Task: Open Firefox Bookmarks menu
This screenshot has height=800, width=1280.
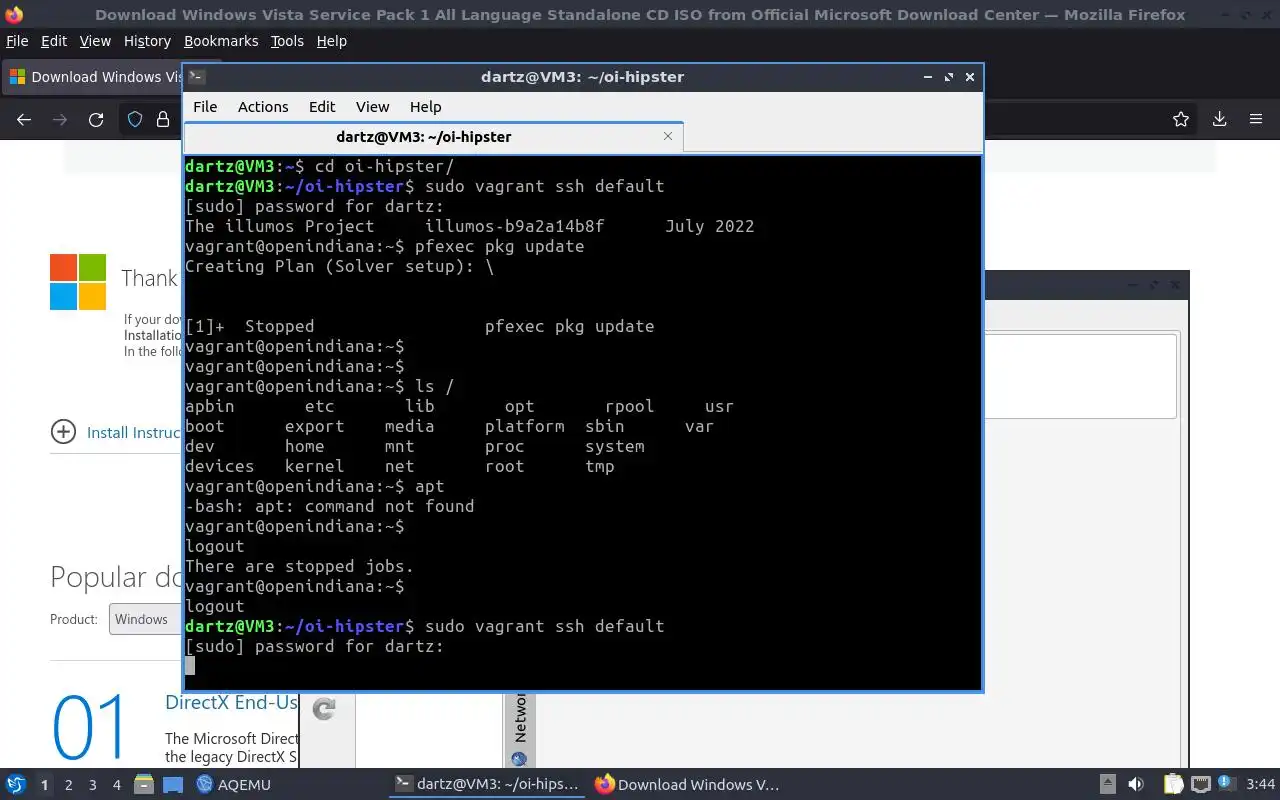Action: [221, 40]
